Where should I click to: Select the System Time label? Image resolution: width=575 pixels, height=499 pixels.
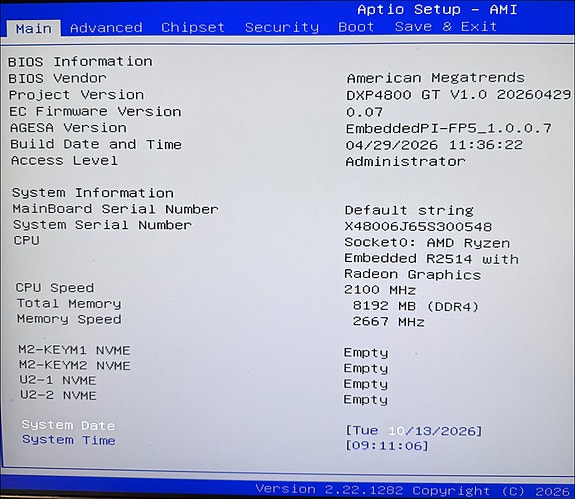pos(69,440)
